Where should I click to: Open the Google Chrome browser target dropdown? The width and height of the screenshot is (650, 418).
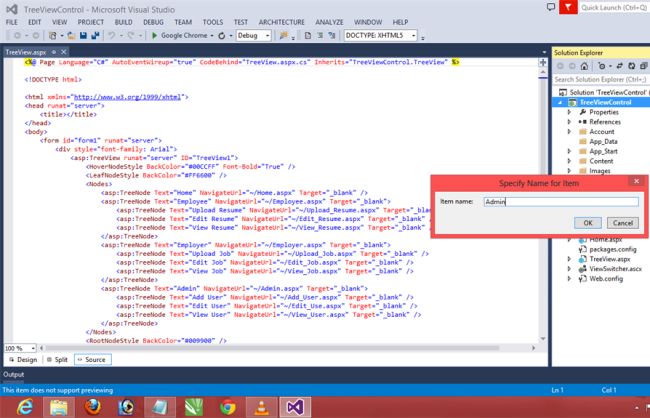click(x=211, y=36)
